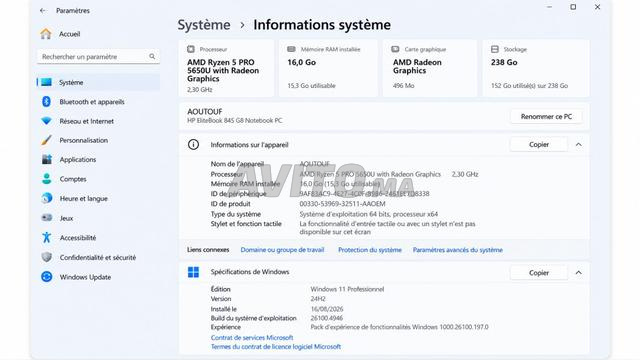Select the Applications sidebar entry

tap(78, 160)
